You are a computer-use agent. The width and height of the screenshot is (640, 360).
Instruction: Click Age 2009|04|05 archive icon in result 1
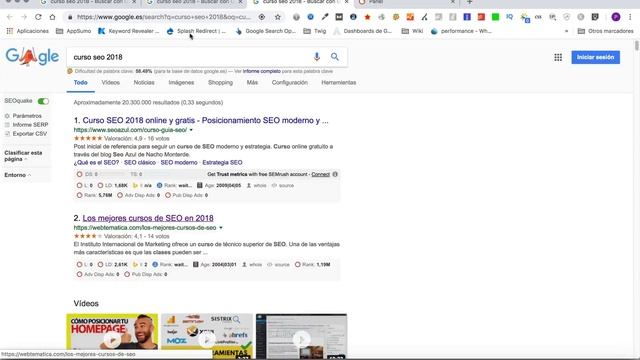point(200,185)
